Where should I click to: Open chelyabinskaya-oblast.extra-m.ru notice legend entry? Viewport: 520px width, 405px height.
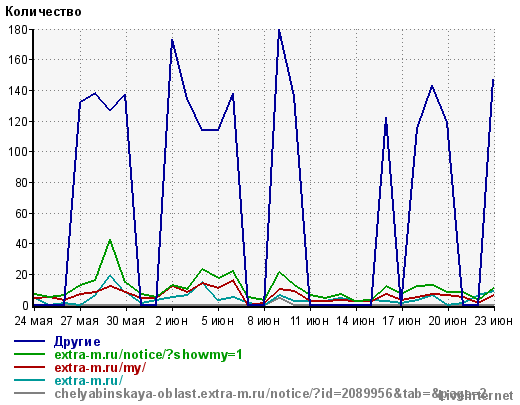coord(270,394)
